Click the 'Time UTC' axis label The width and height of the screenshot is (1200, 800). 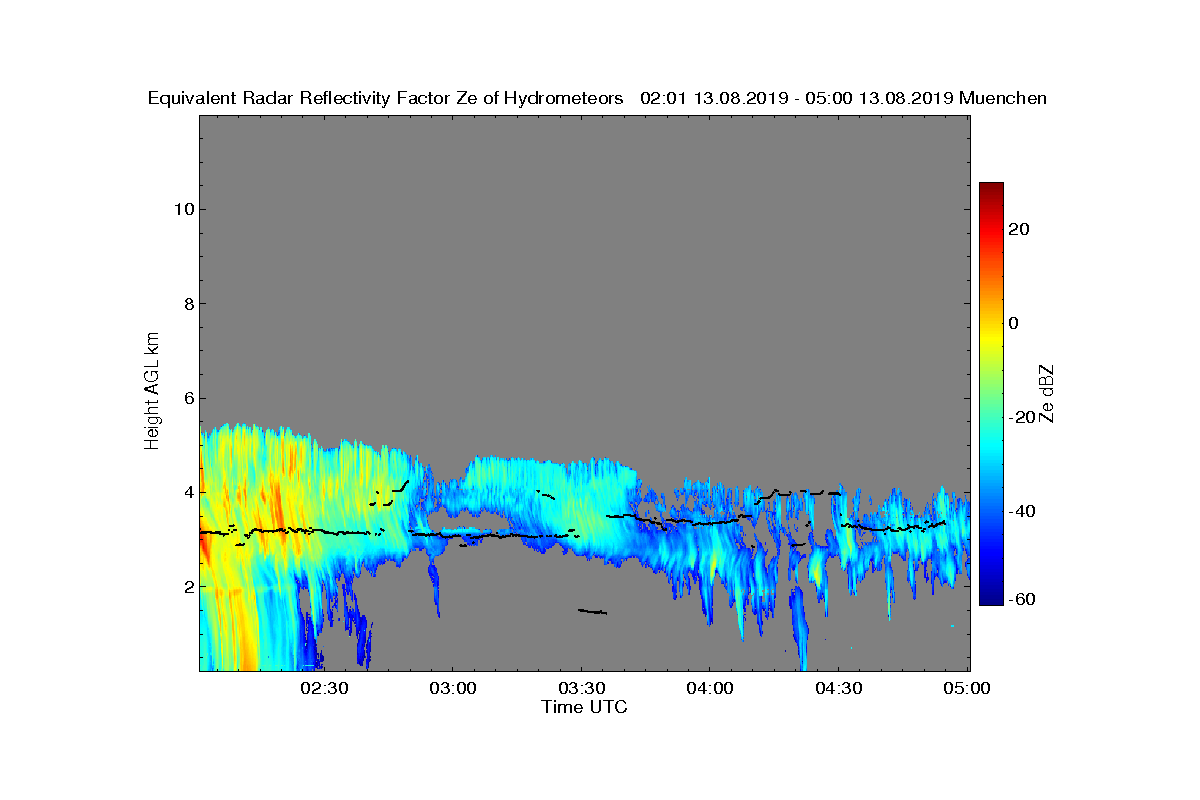[x=585, y=707]
